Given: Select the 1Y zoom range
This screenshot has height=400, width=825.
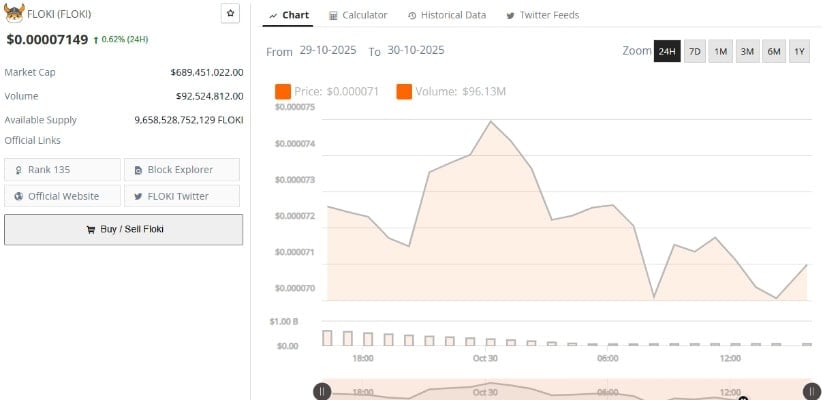Looking at the screenshot, I should coord(799,51).
